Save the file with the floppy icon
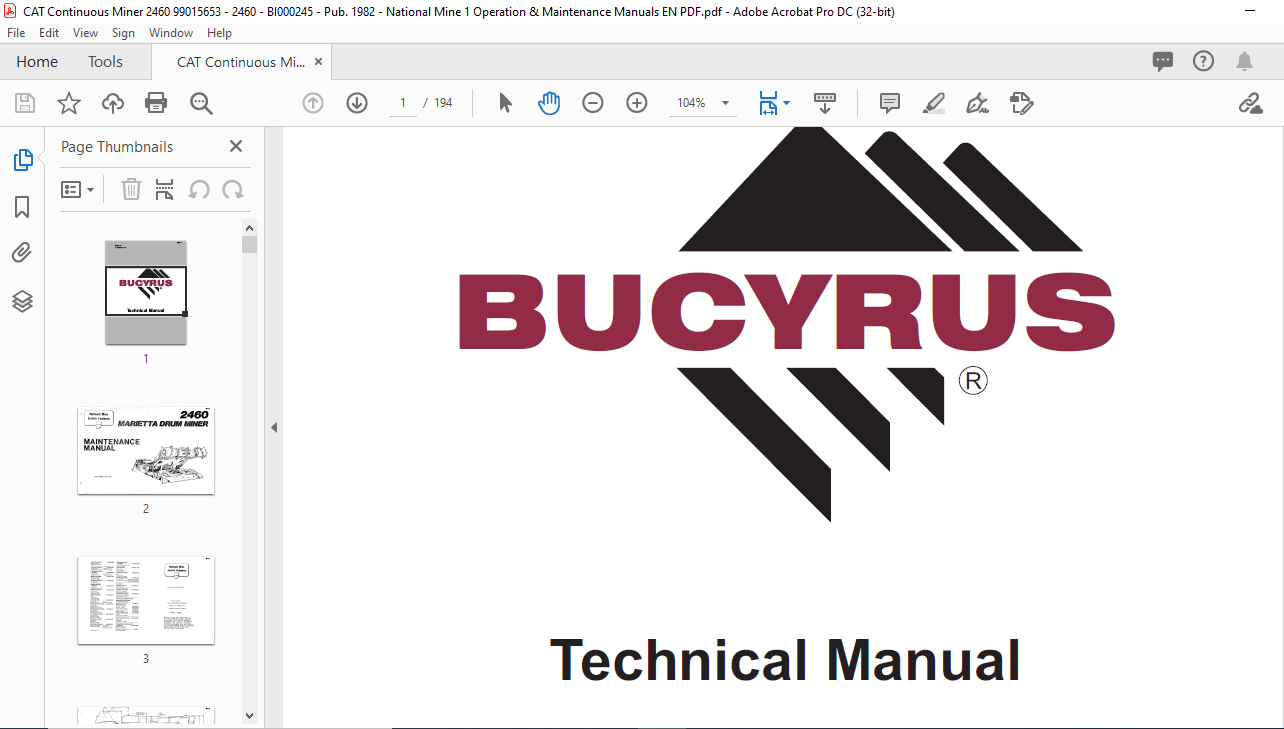1284x729 pixels. (25, 103)
